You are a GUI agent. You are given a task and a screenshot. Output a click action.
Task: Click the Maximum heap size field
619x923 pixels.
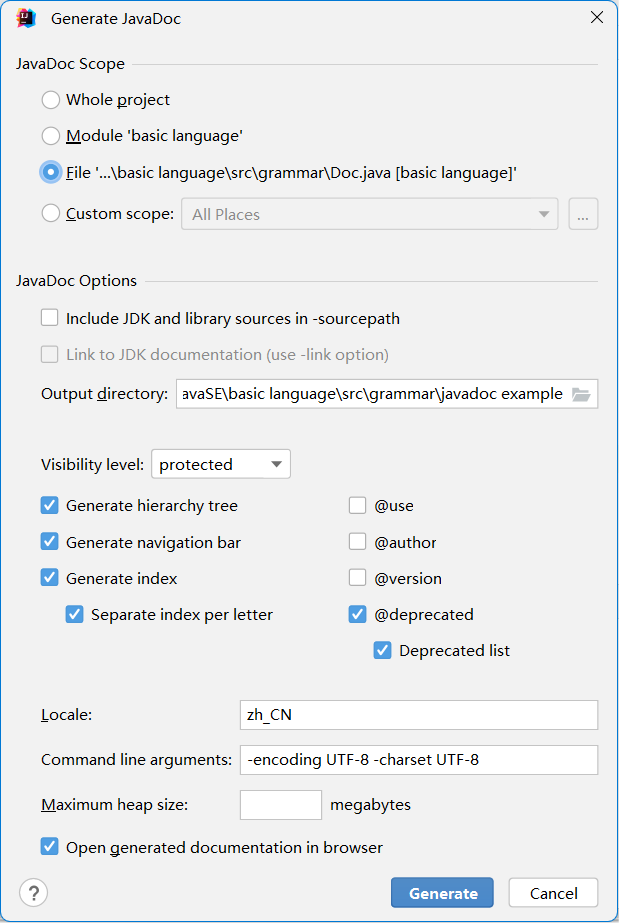coord(281,805)
